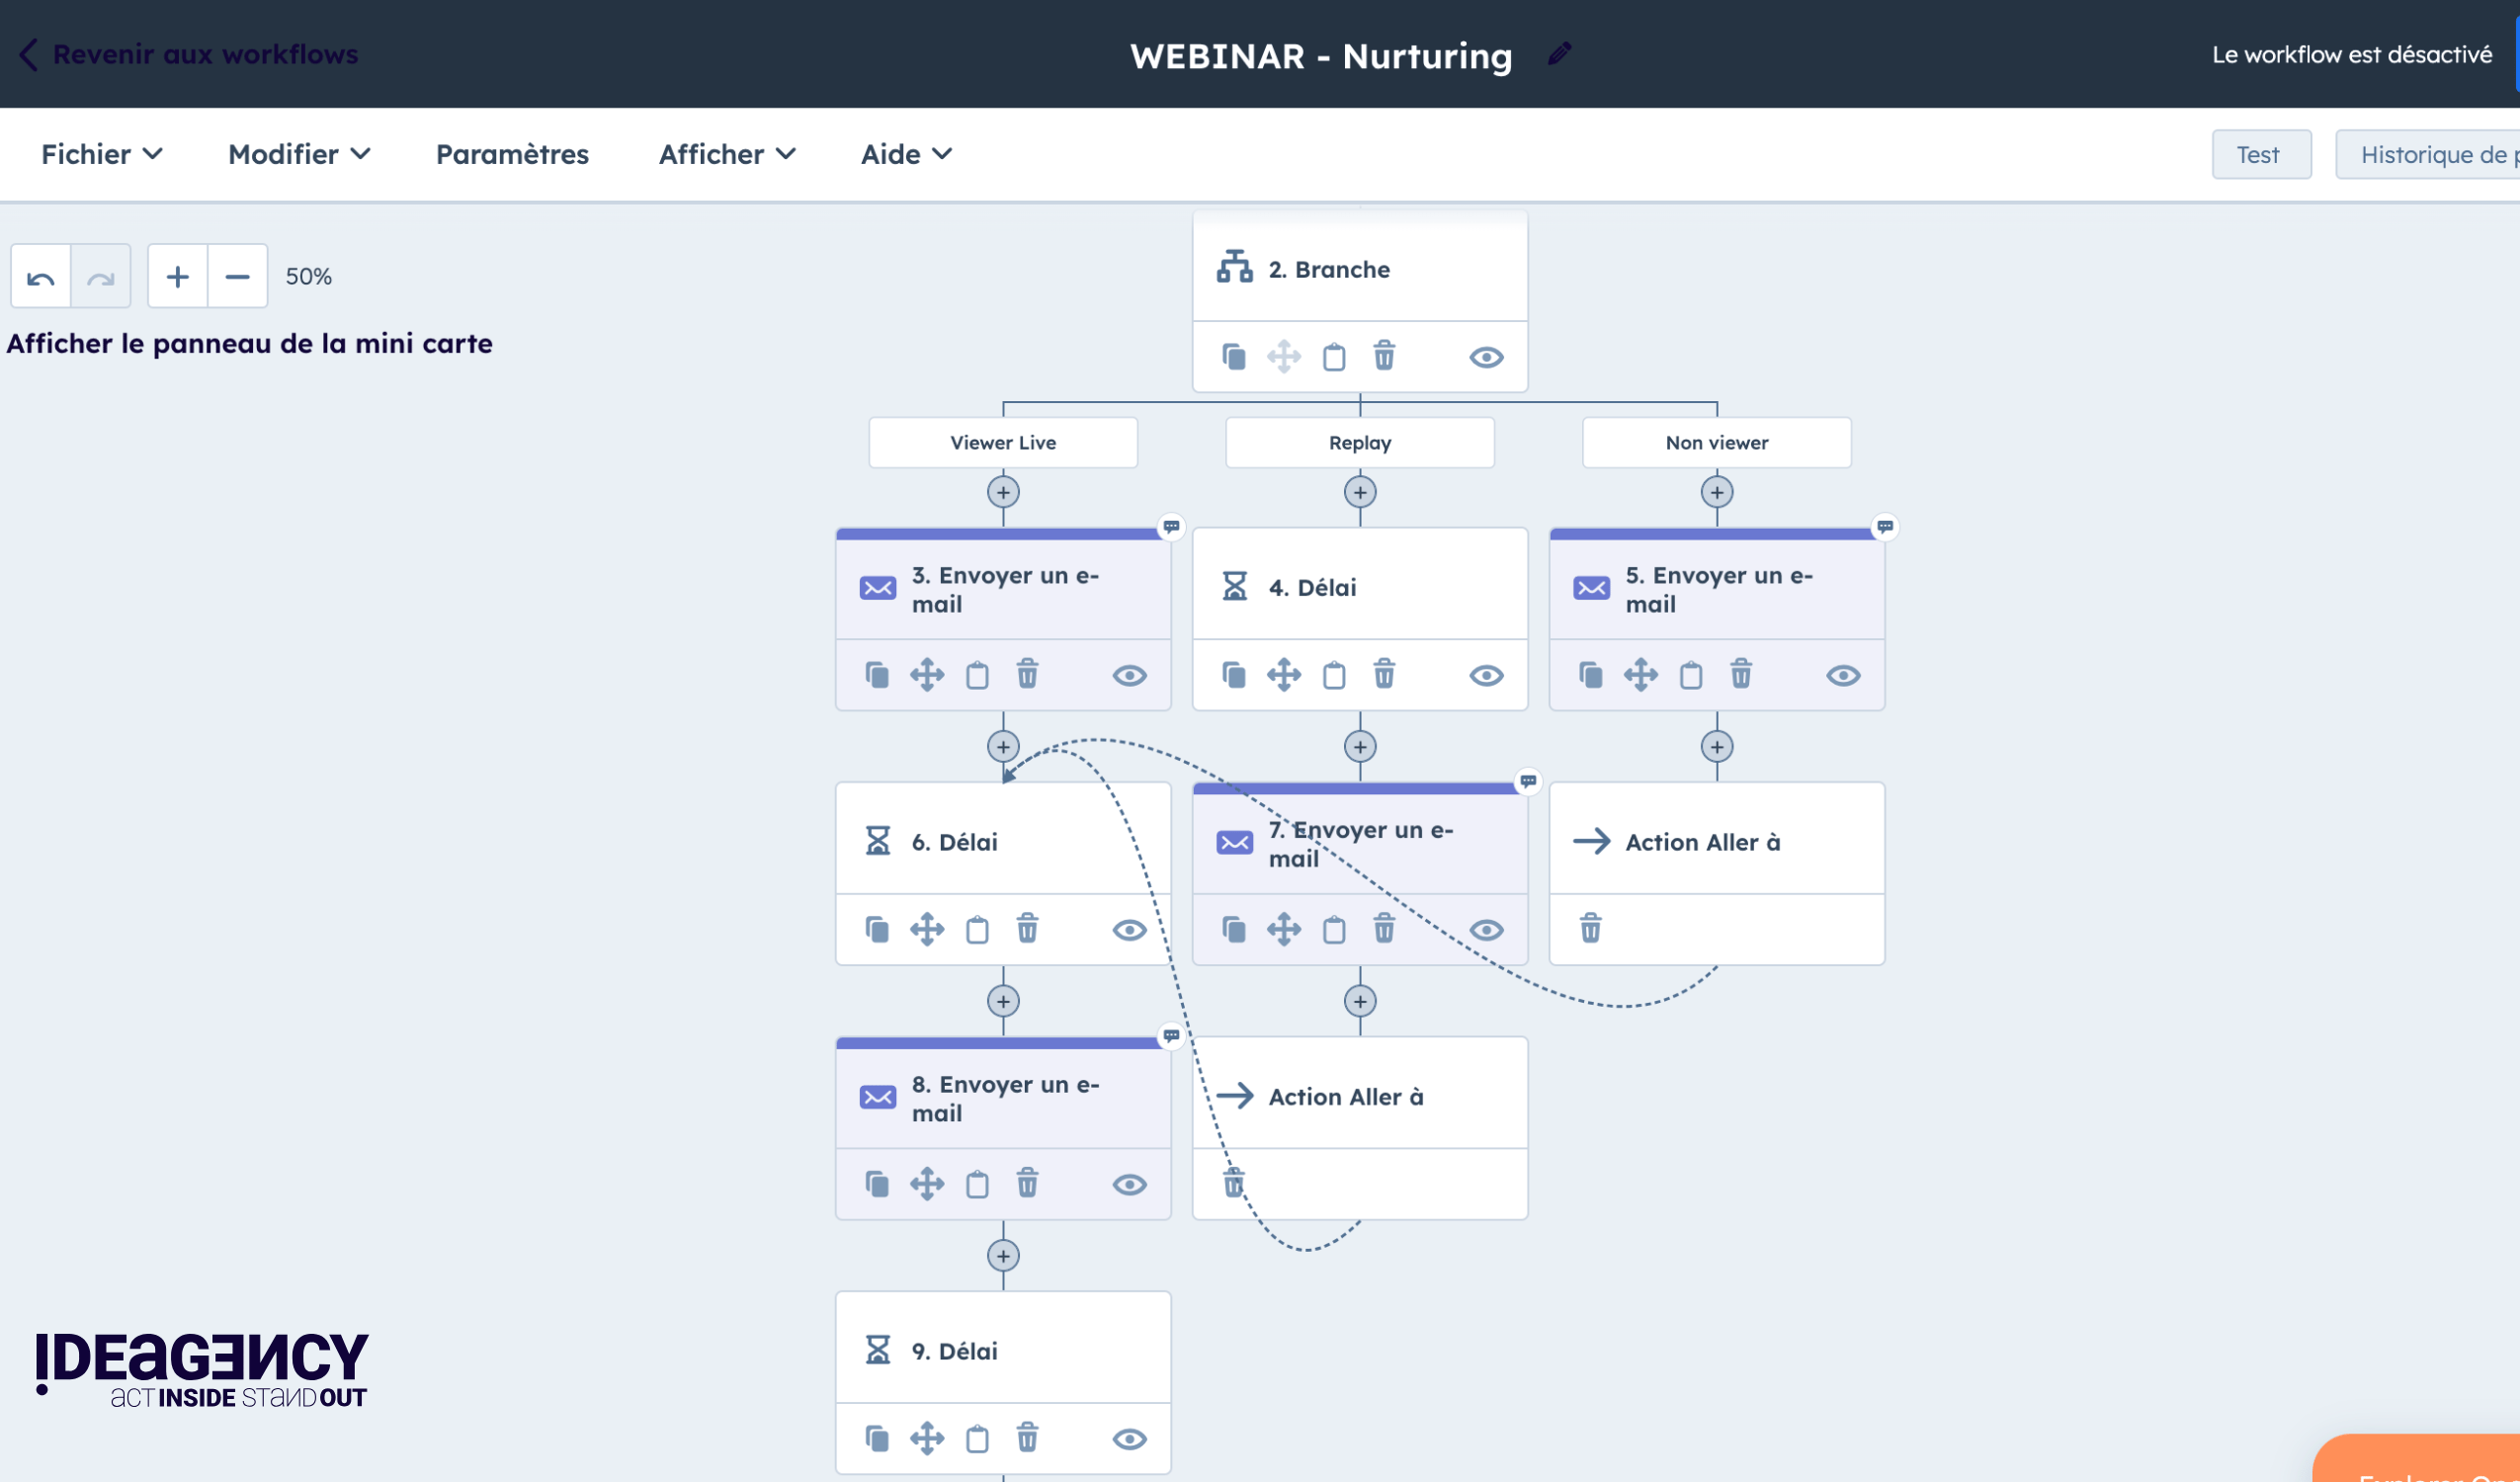Open the Fichier dropdown menu
The height and width of the screenshot is (1482, 2520).
point(101,153)
